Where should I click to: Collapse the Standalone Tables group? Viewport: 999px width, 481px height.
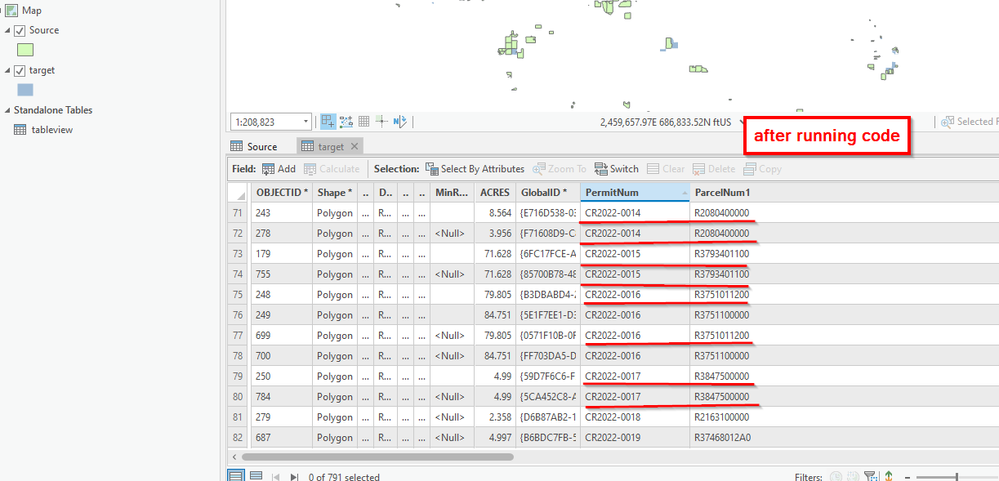(x=8, y=110)
